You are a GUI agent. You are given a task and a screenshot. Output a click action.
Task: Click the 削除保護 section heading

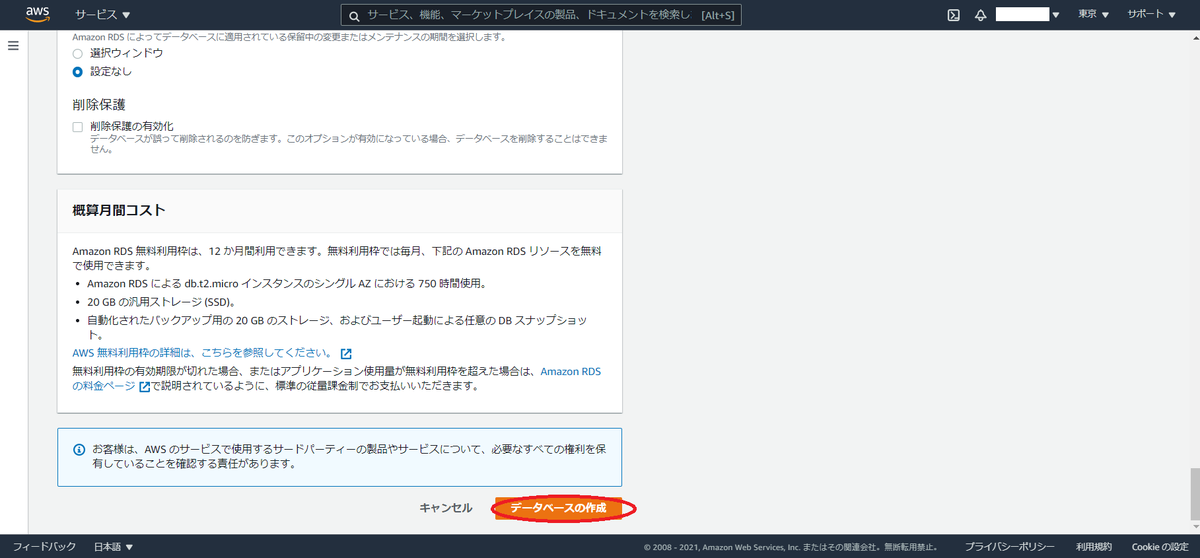pyautogui.click(x=99, y=104)
